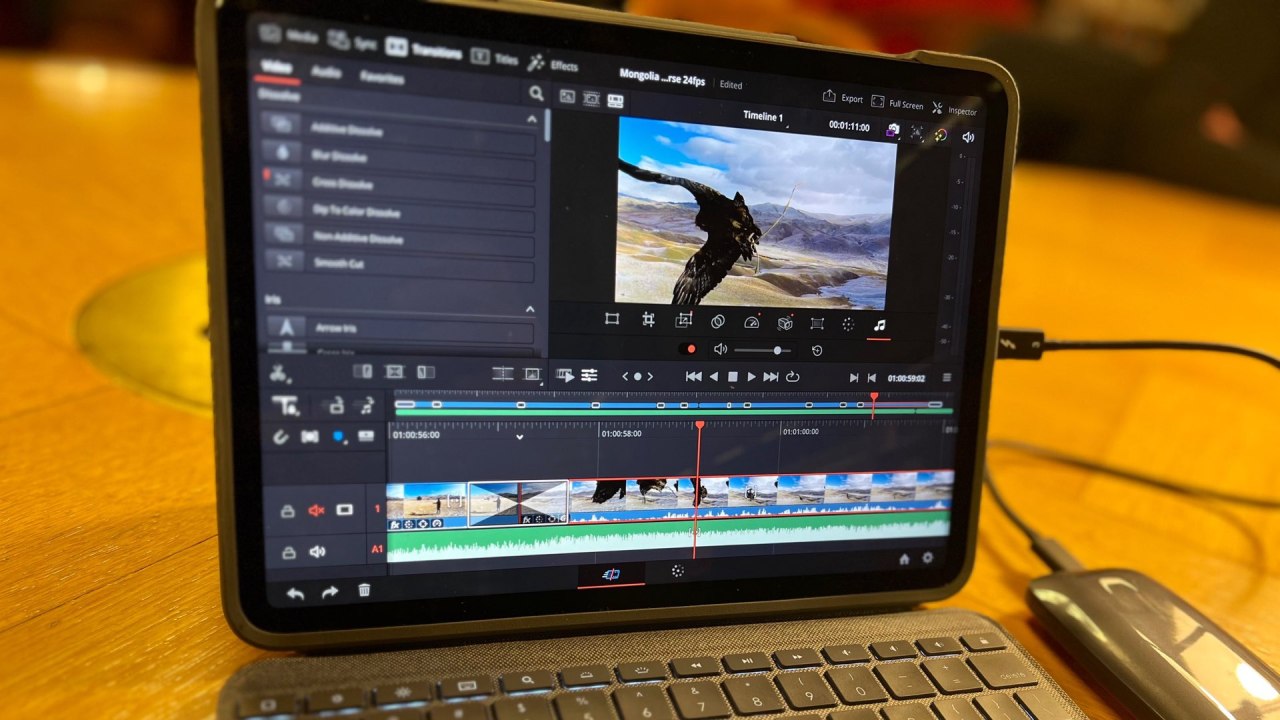
Task: Mute audio track A1 speaker
Action: coord(317,551)
